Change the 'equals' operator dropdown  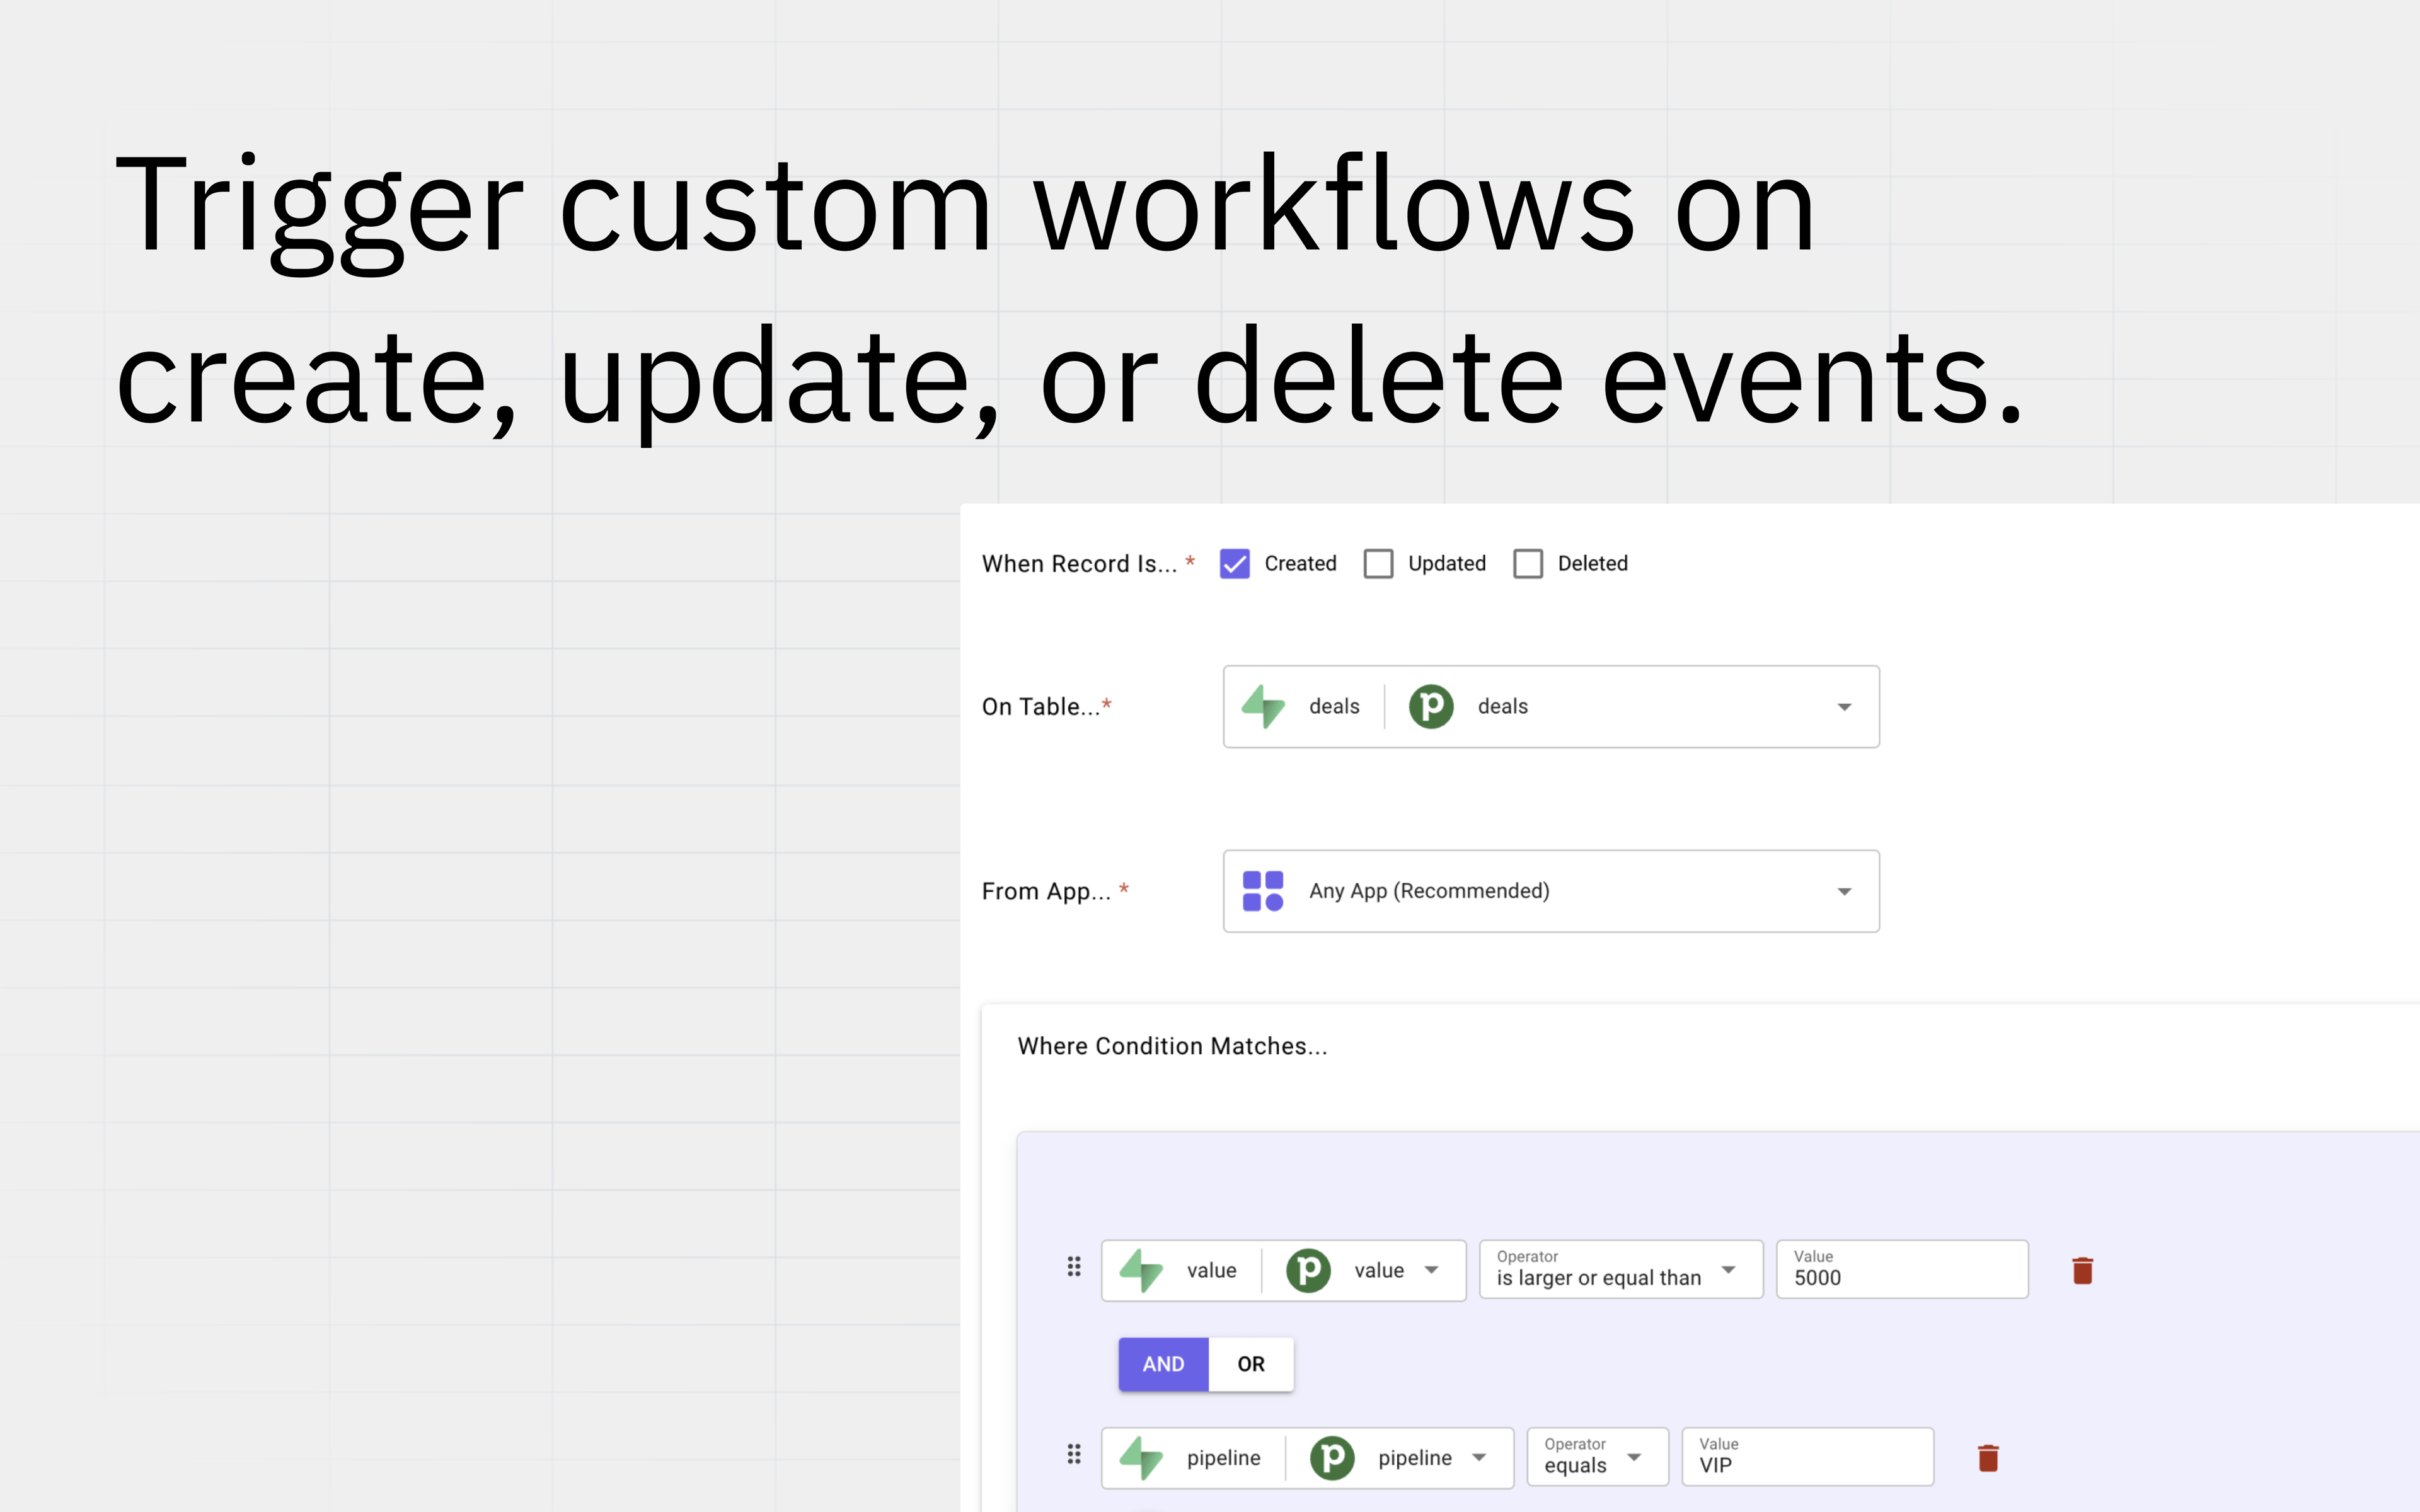coord(1598,1457)
